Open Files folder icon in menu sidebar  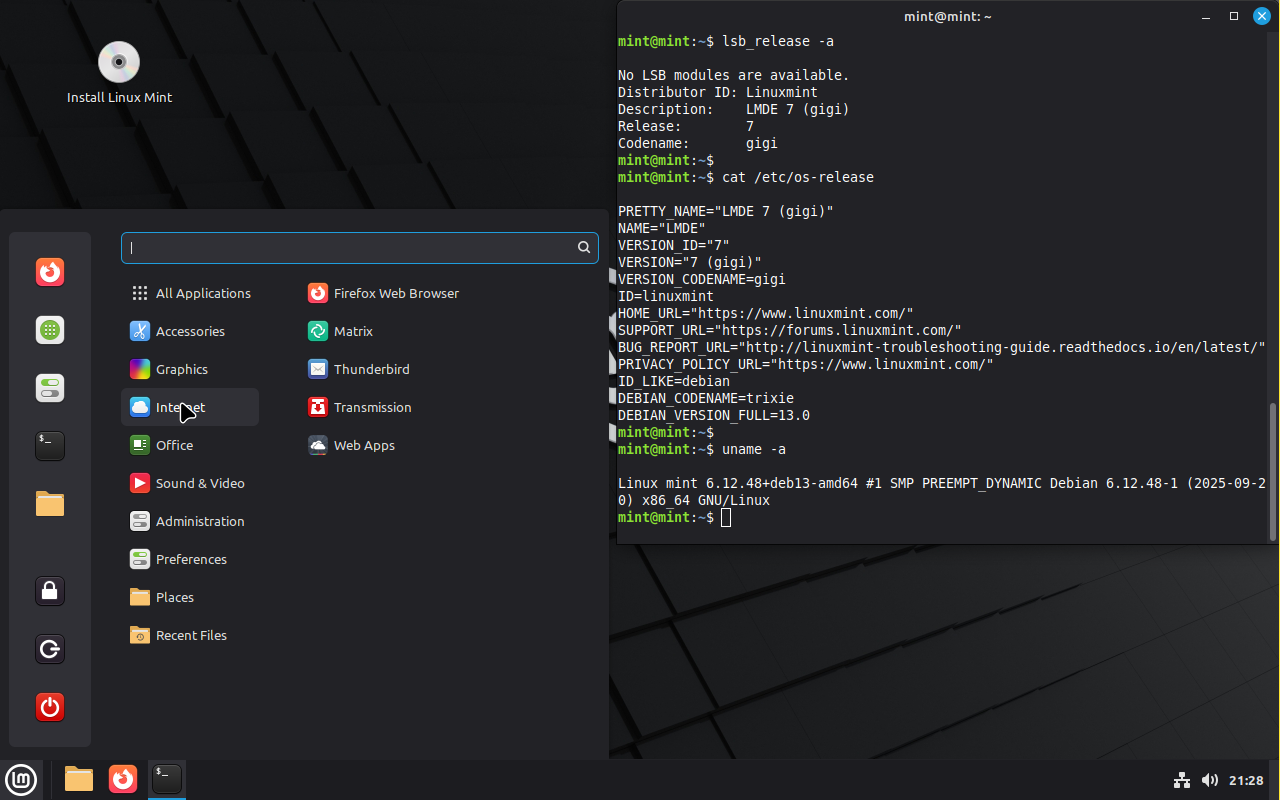(50, 503)
